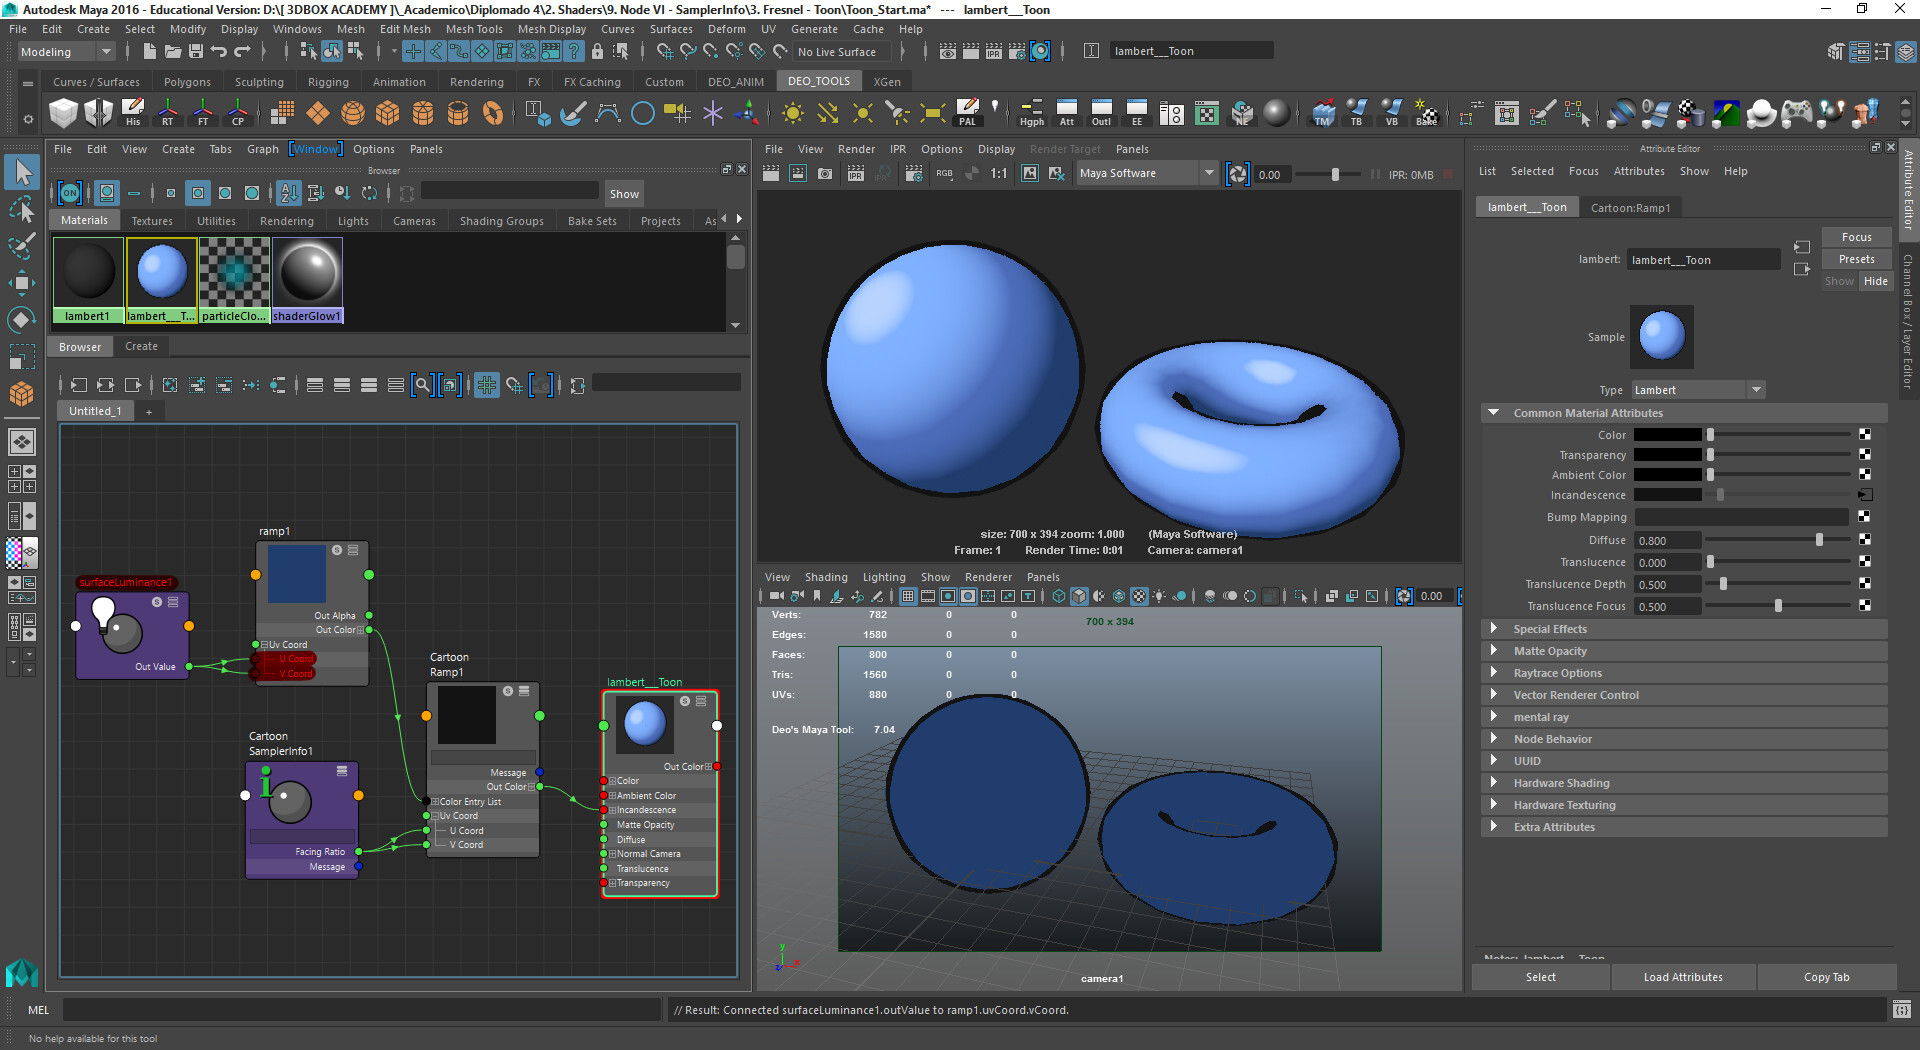1920x1050 pixels.
Task: Click the Load Attributes button
Action: [1683, 977]
